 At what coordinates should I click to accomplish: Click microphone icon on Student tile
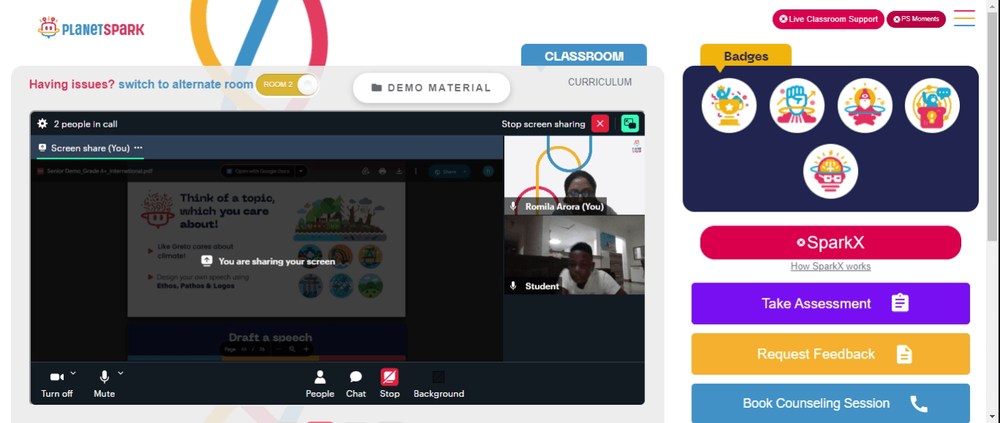click(x=513, y=286)
